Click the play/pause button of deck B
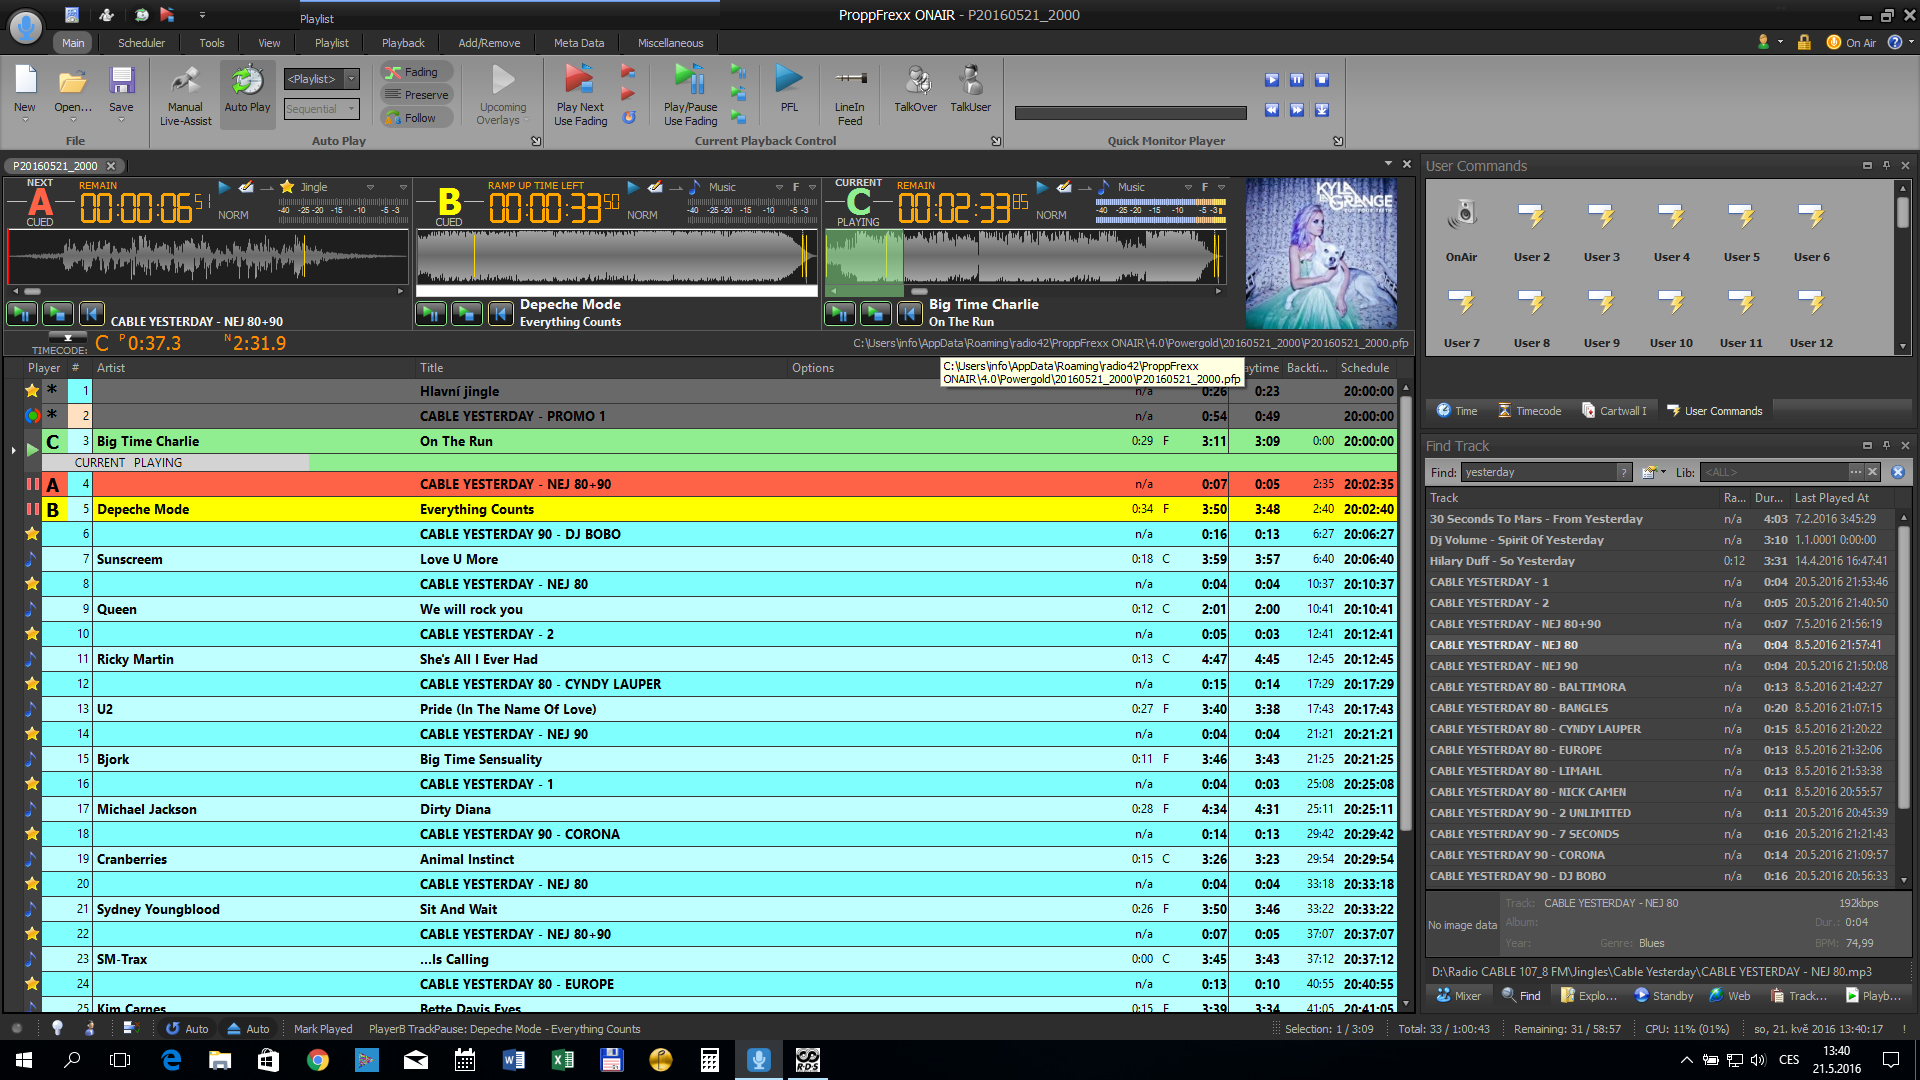This screenshot has width=1920, height=1080. (x=430, y=314)
